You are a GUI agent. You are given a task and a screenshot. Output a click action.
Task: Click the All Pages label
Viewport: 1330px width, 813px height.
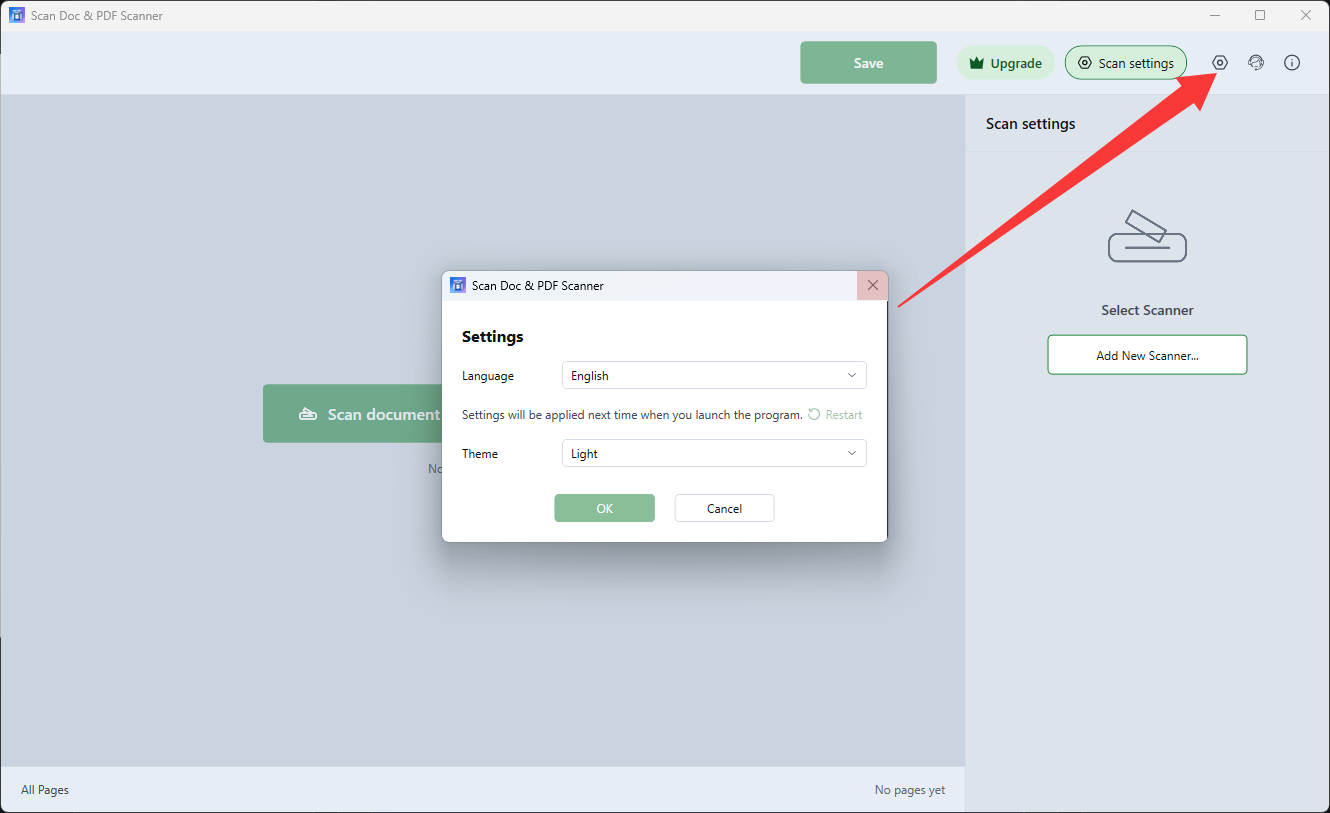(45, 790)
